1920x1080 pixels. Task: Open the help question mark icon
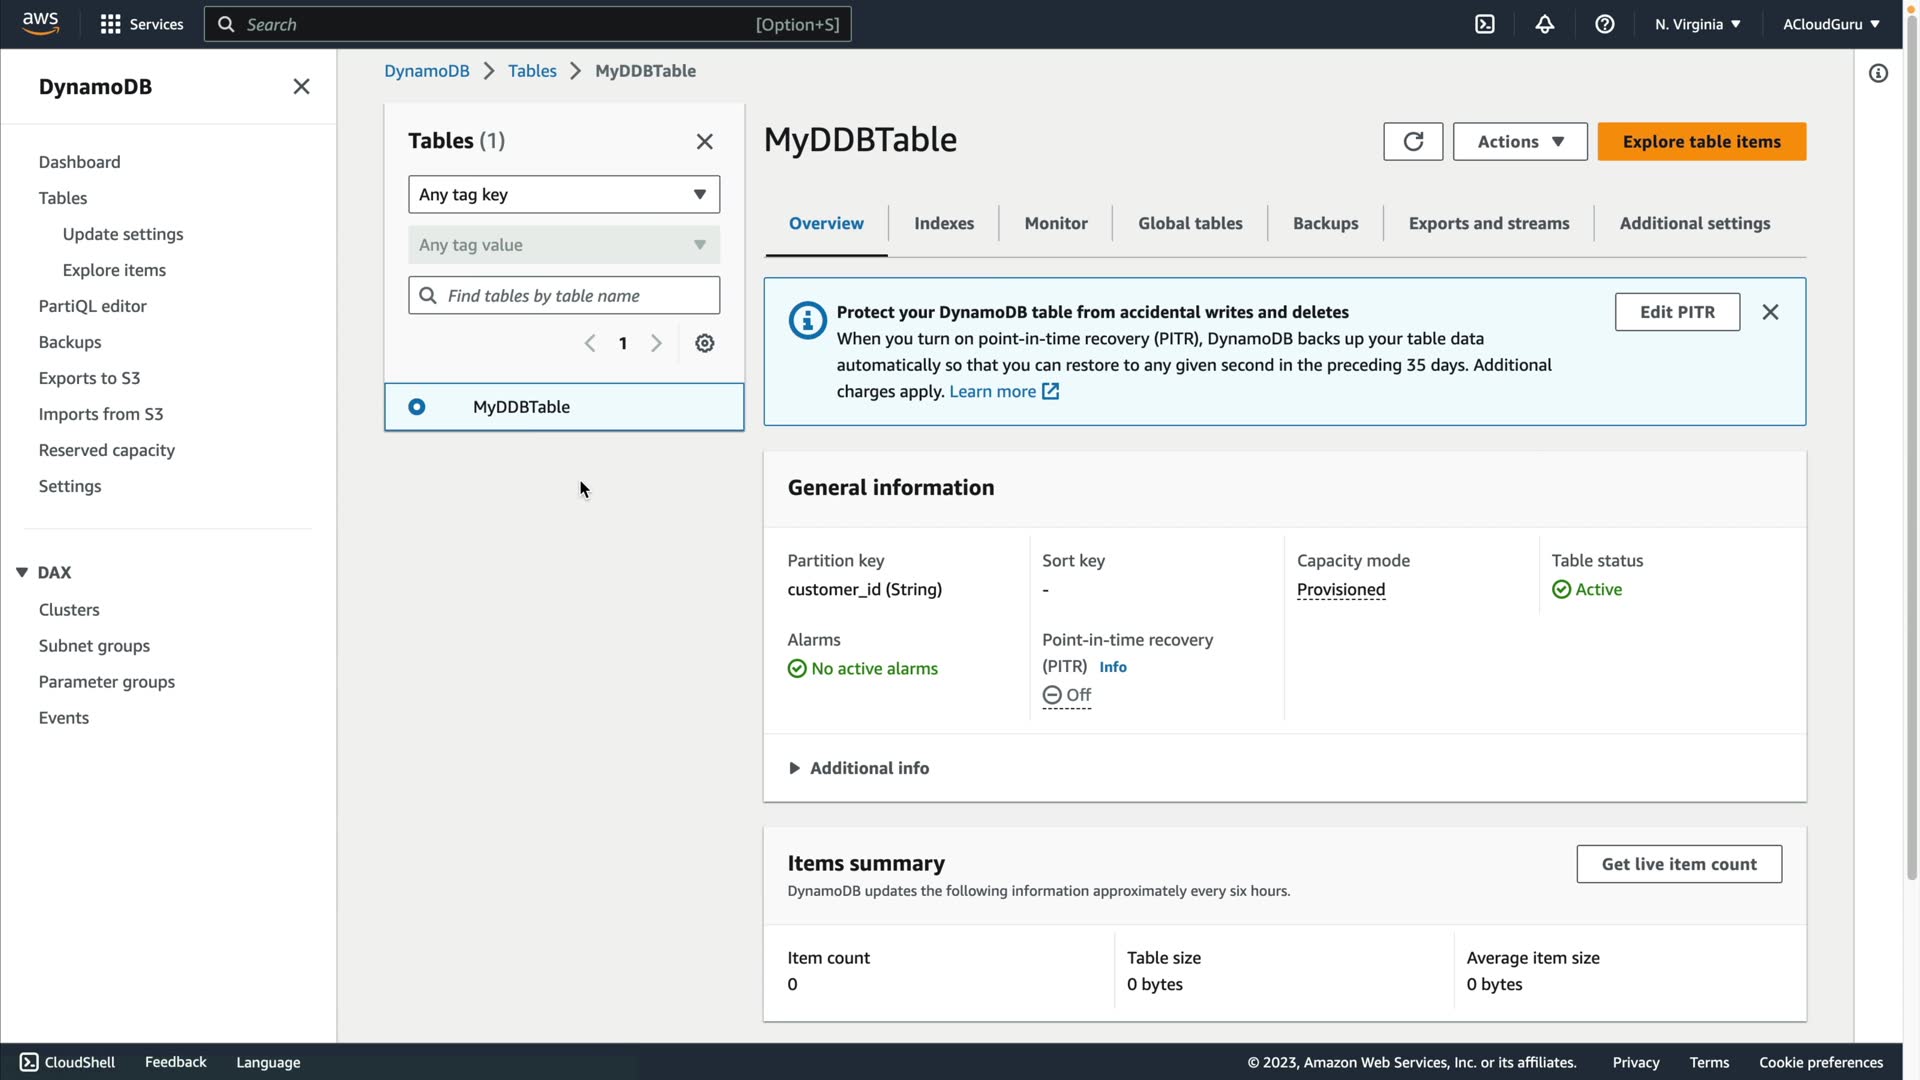click(1604, 24)
